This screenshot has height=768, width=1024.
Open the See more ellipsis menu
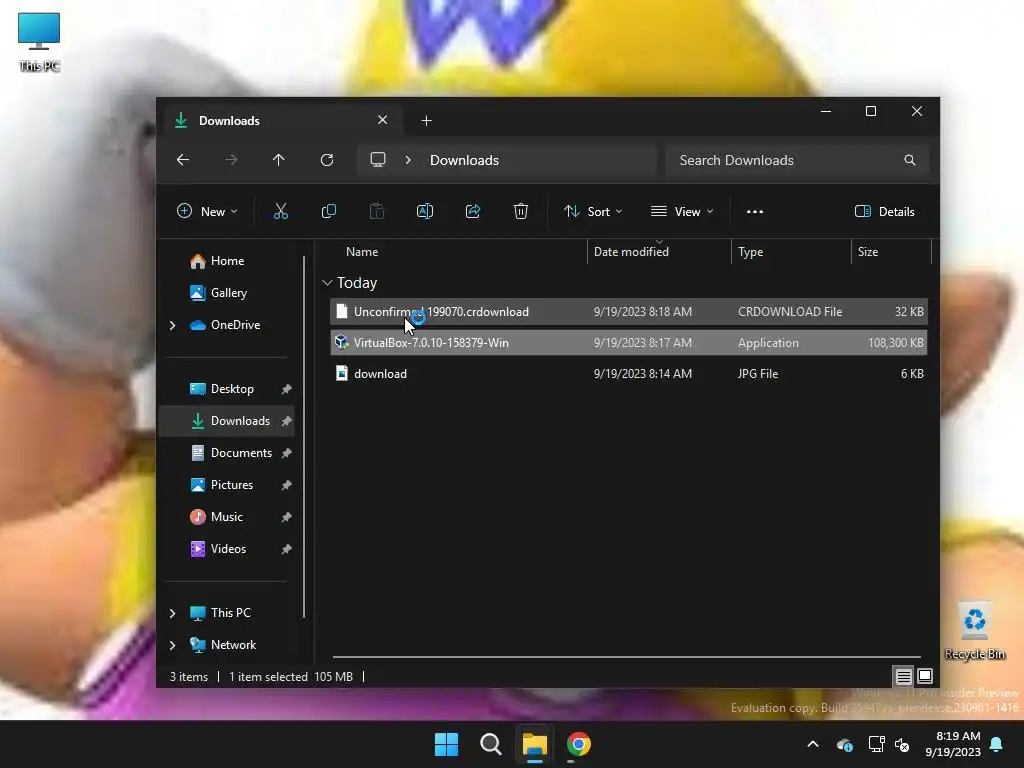pyautogui.click(x=755, y=212)
